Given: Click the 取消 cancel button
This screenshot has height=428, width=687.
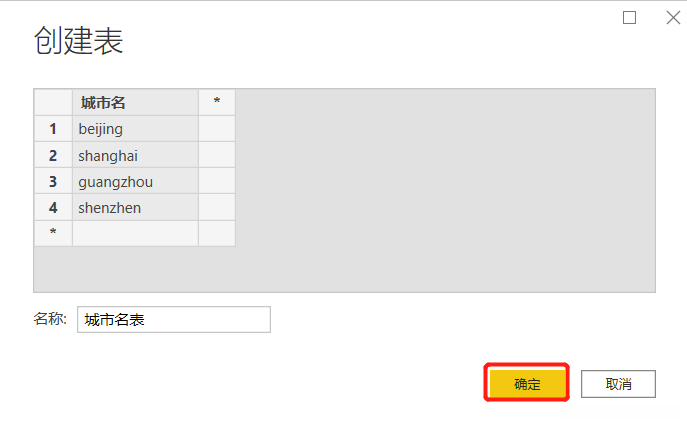Looking at the screenshot, I should coord(618,384).
